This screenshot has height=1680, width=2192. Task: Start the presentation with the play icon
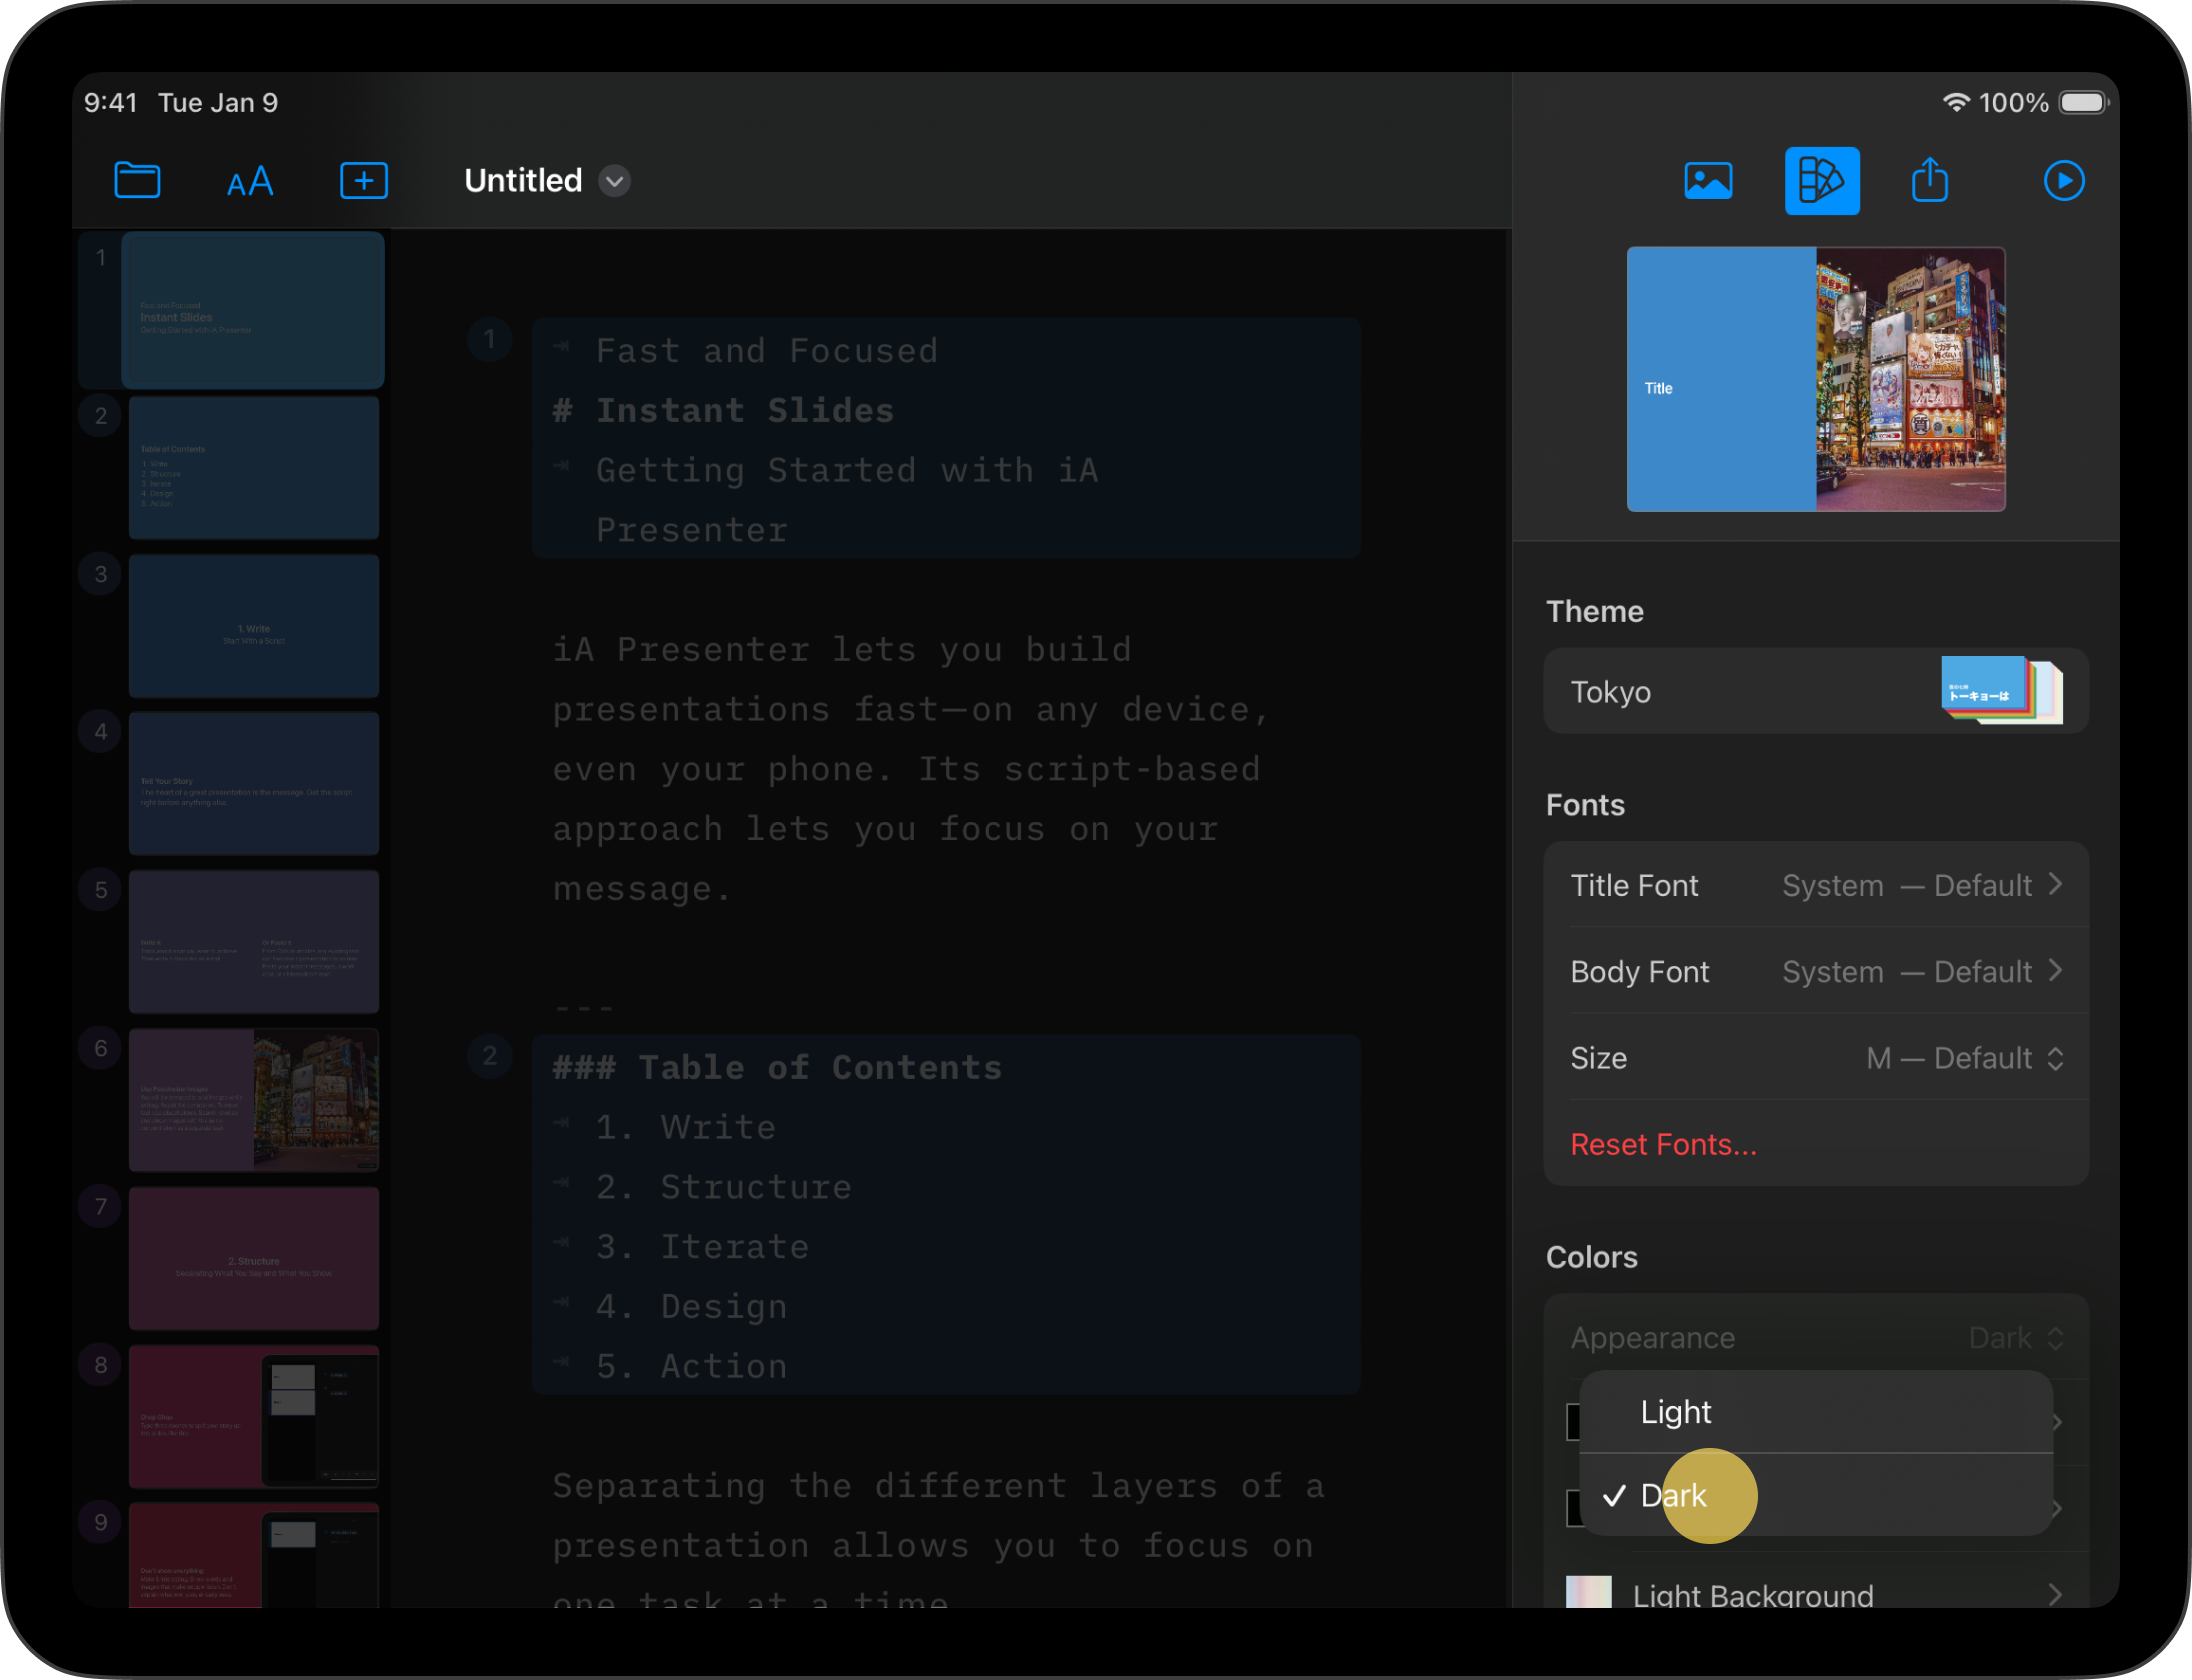(2064, 180)
